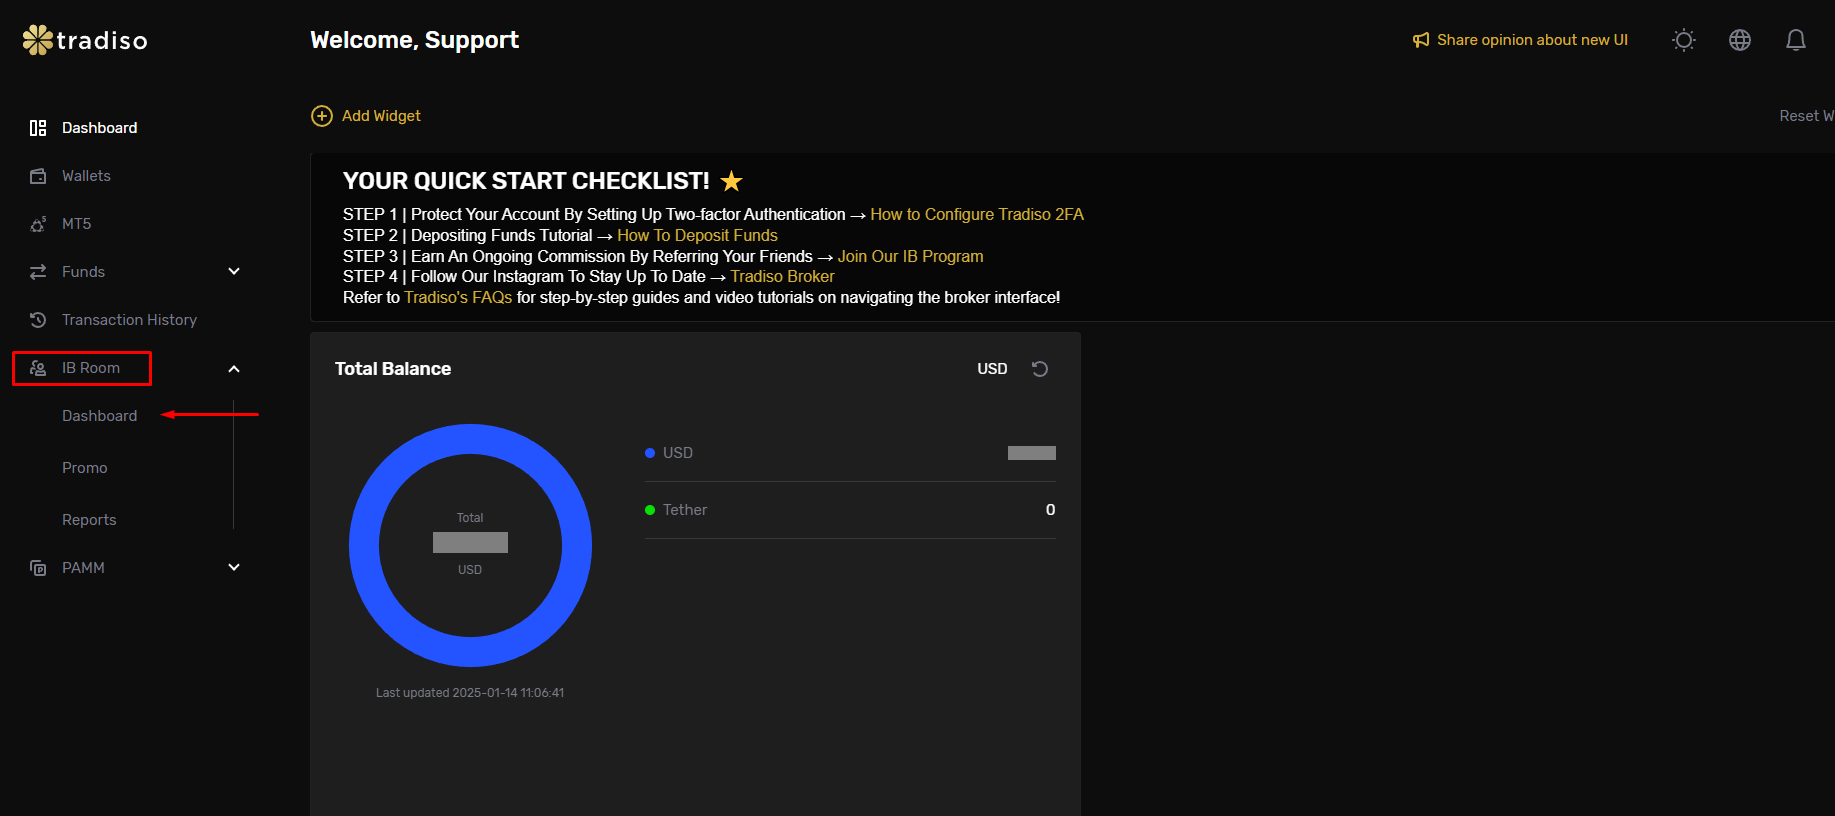Image resolution: width=1835 pixels, height=816 pixels.
Task: Click the PAMM copy icon
Action: click(38, 568)
